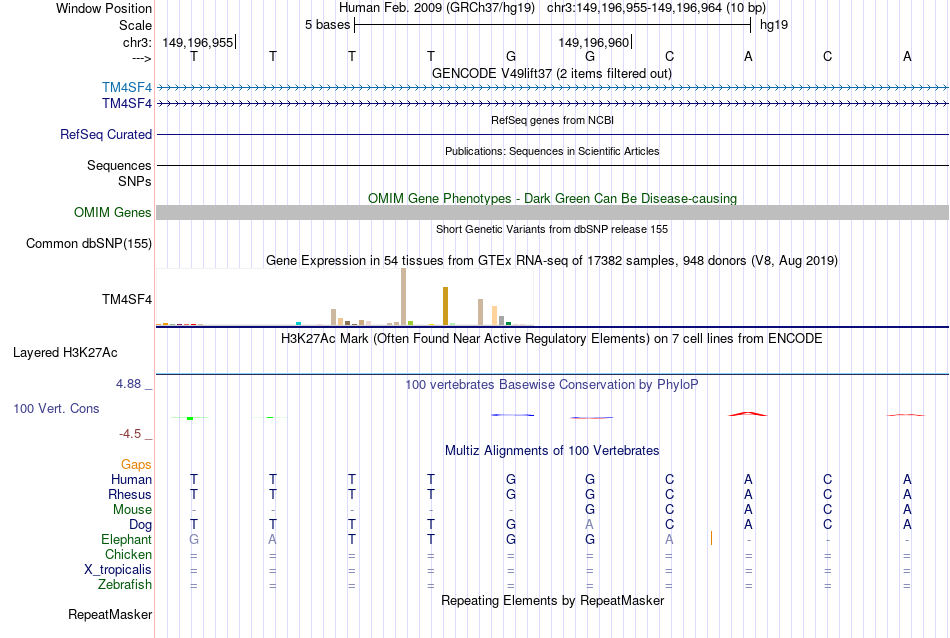Click the 149,196,960 ruler position
Viewport: 950px width, 638px height.
594,42
